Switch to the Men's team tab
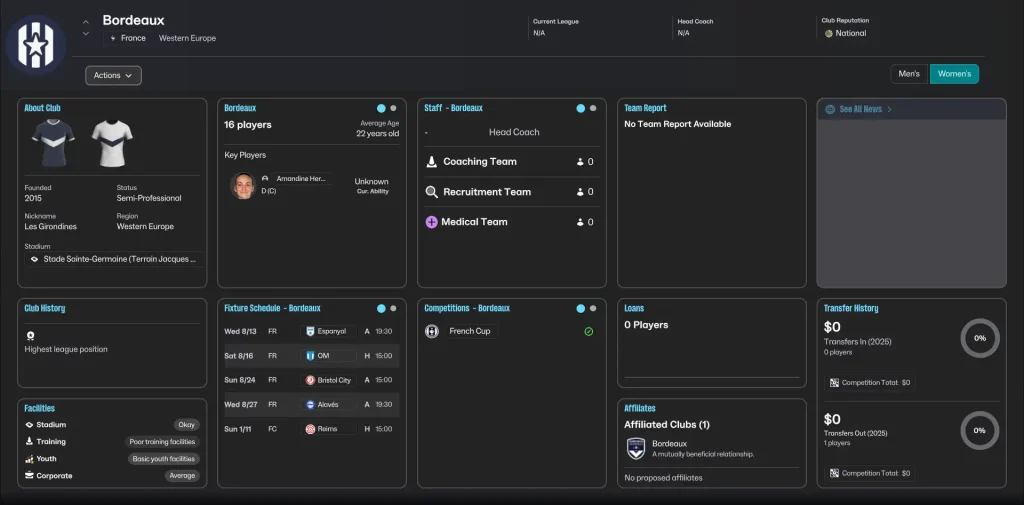The height and width of the screenshot is (505, 1024). [x=909, y=74]
